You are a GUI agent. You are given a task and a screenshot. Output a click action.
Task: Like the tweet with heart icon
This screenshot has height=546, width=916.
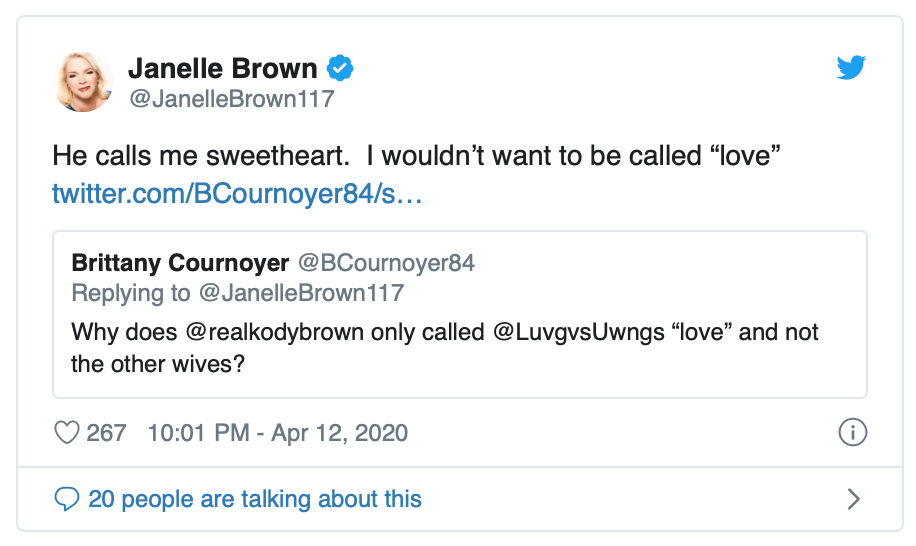coord(66,433)
